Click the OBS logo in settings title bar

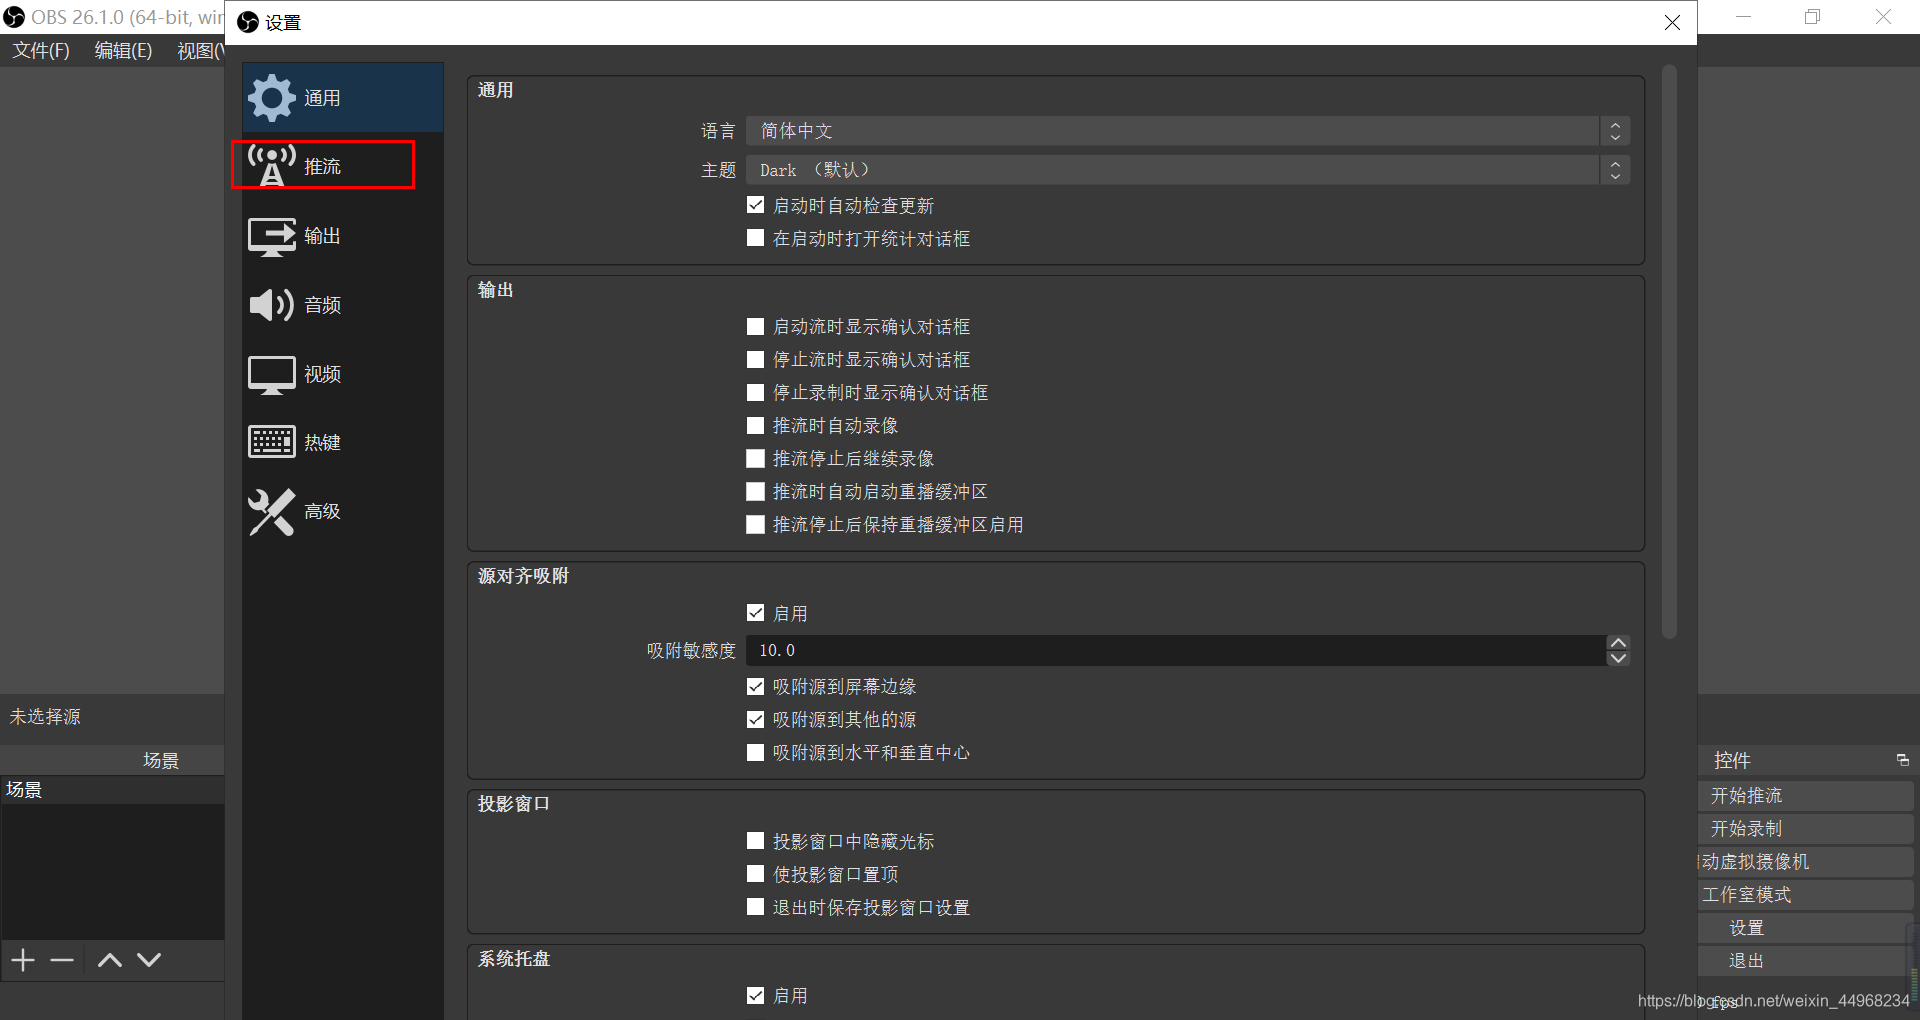tap(248, 22)
